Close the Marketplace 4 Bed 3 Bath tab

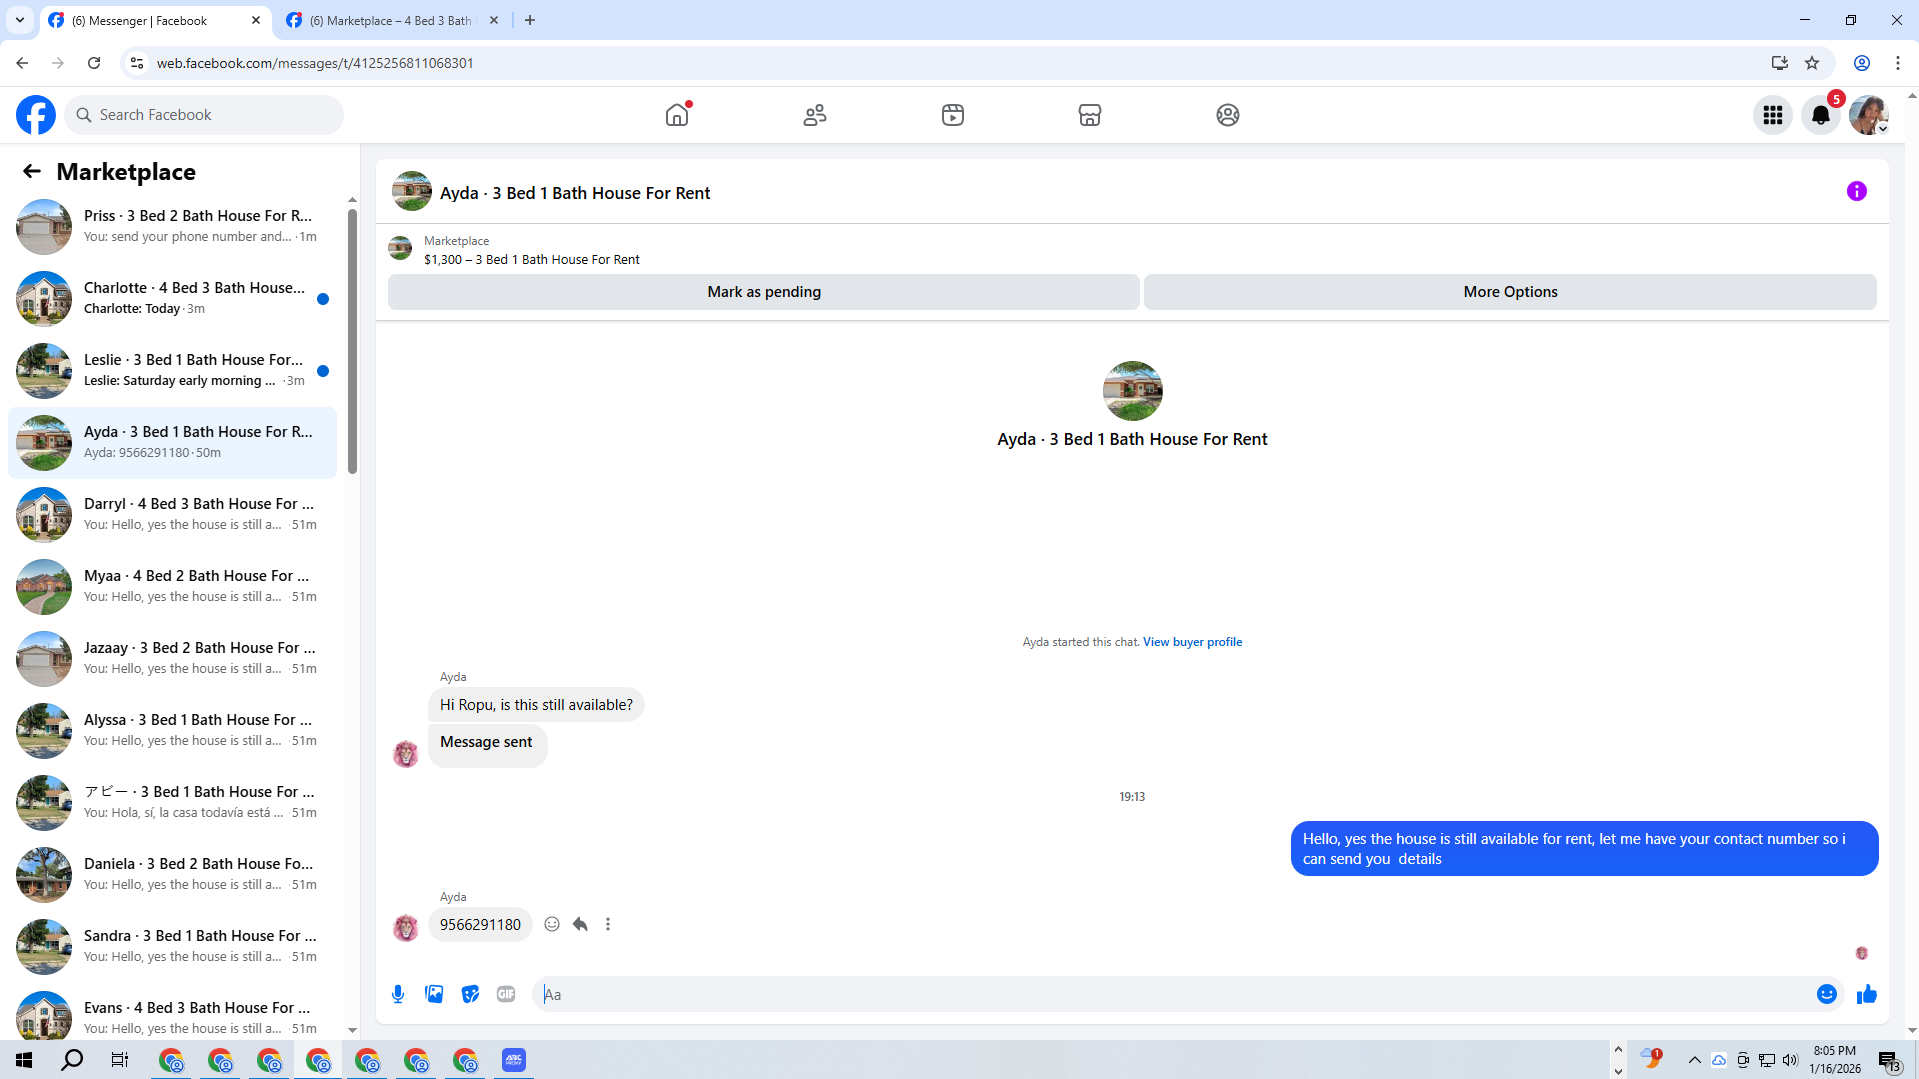[x=494, y=20]
